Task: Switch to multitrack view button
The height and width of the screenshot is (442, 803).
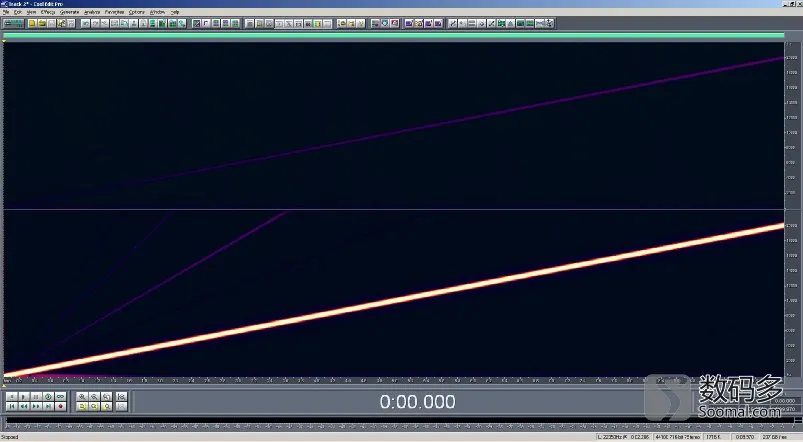Action: click(x=13, y=24)
